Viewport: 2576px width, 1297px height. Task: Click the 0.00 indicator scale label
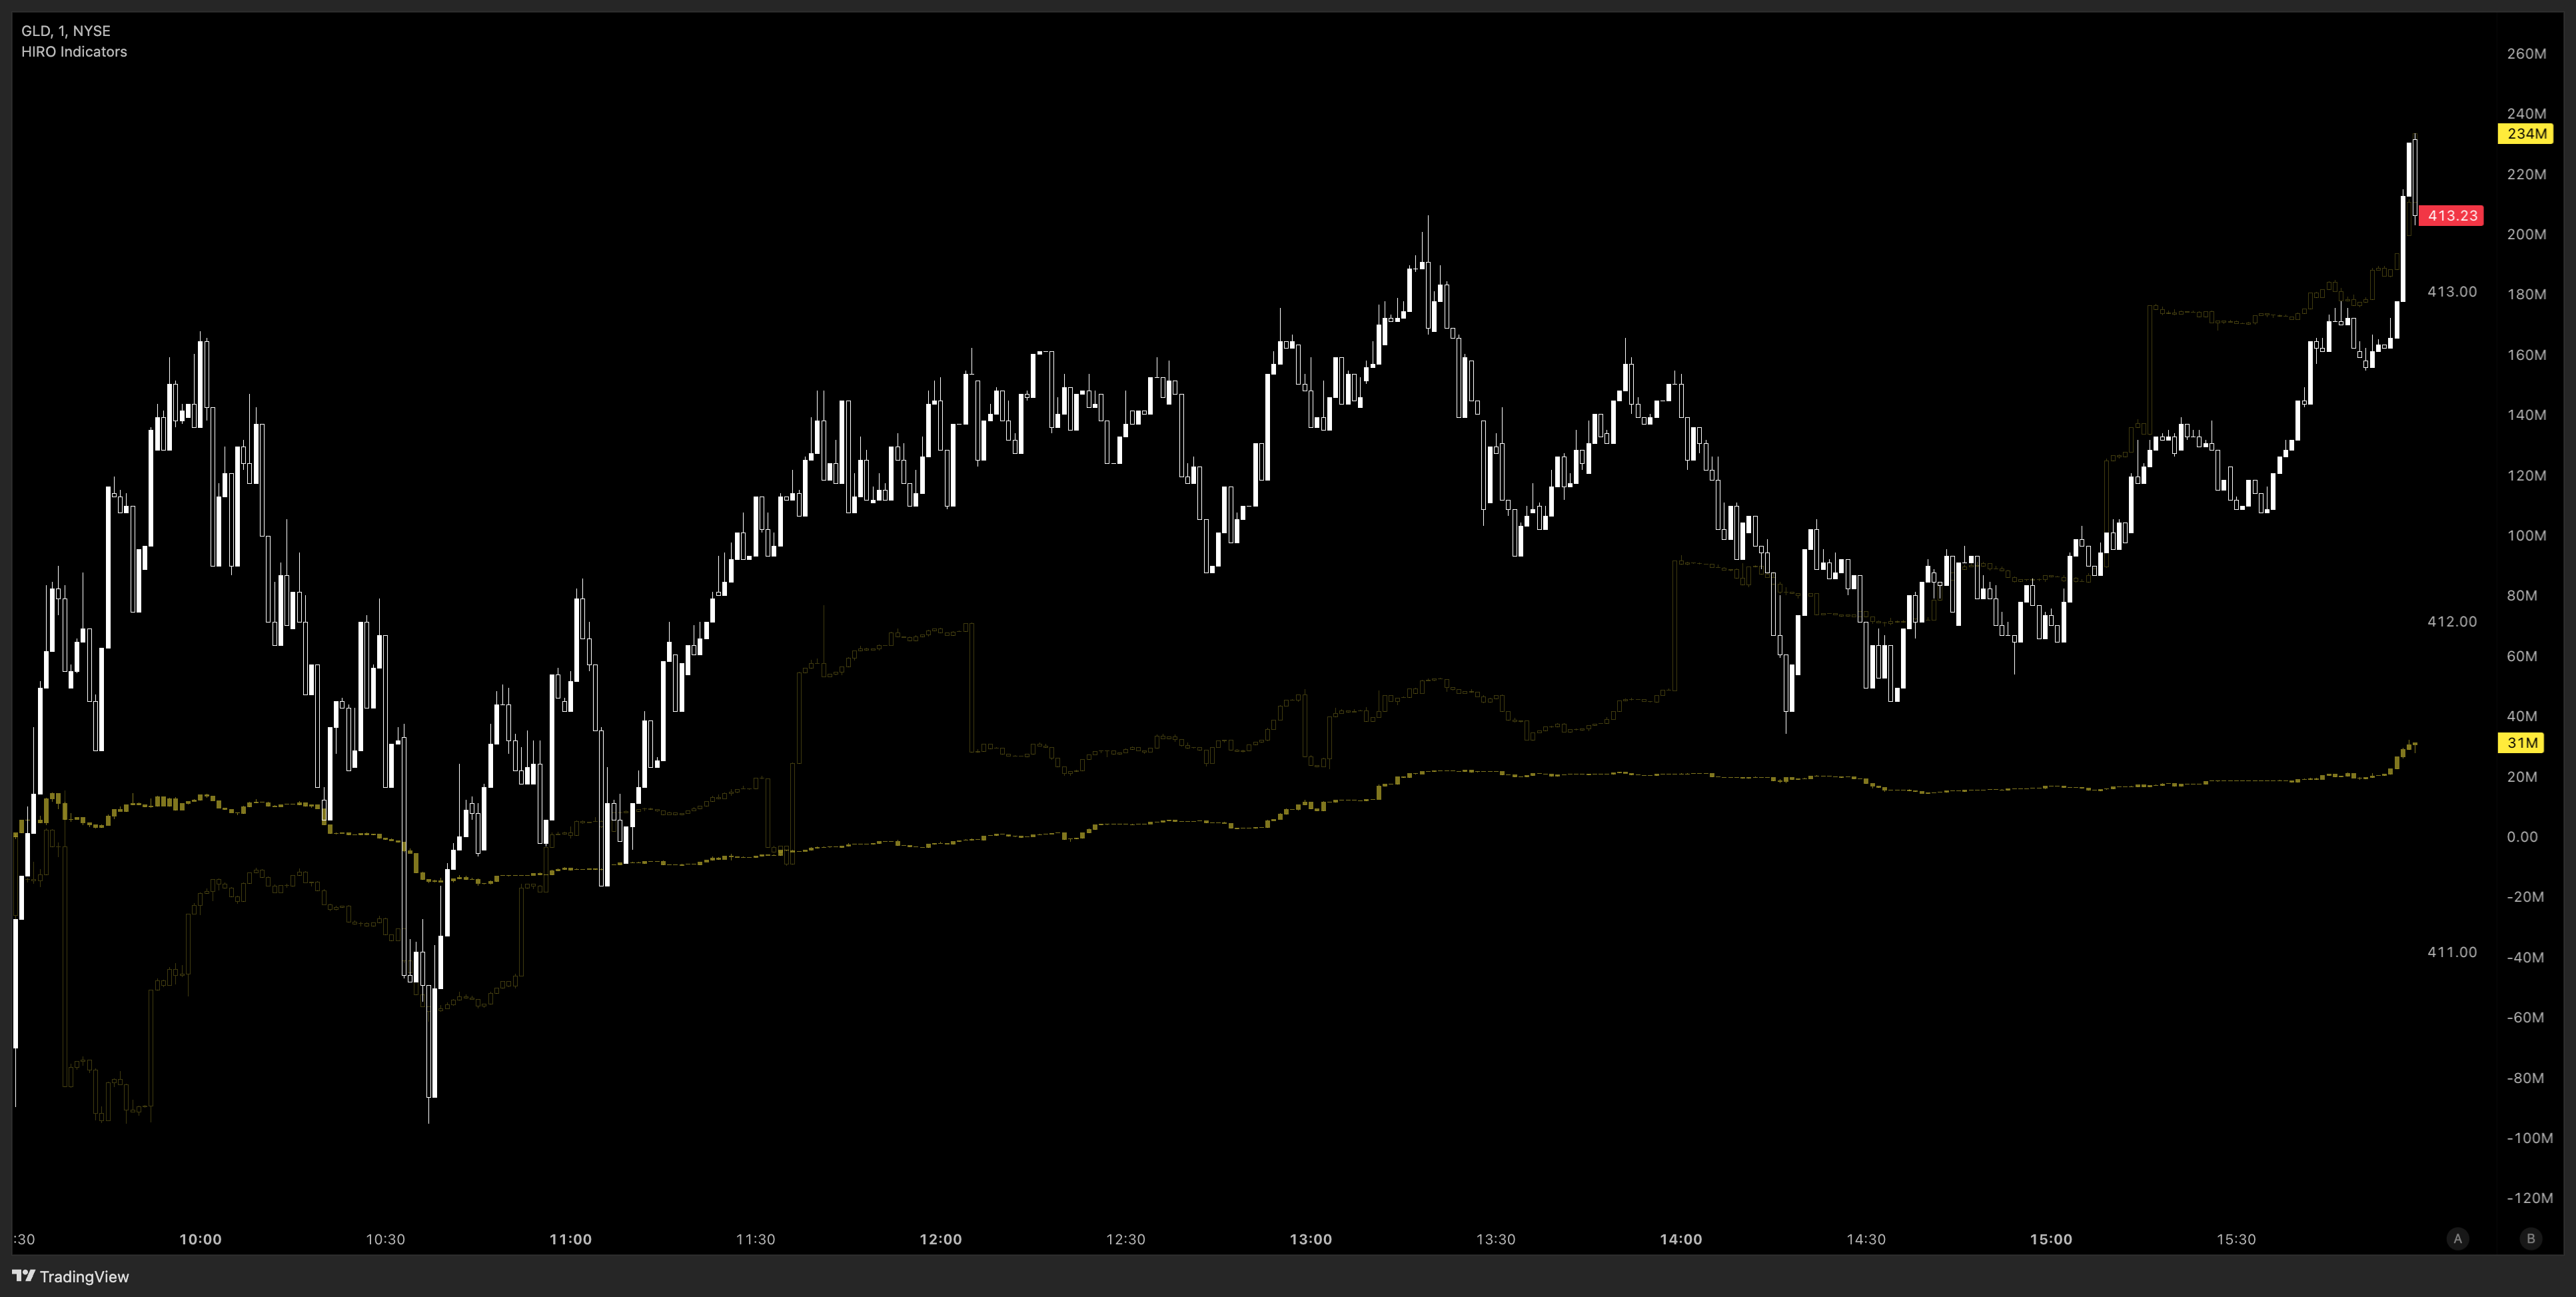coord(2521,837)
